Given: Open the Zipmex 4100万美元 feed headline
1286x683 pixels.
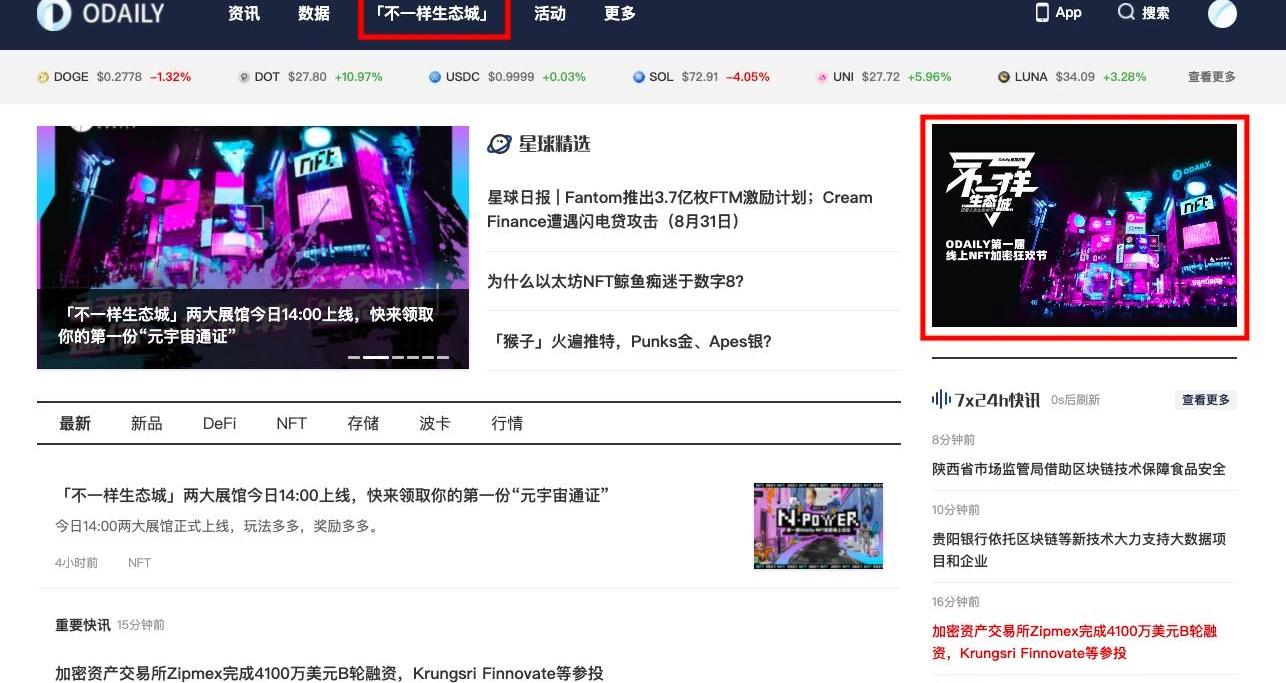Looking at the screenshot, I should (x=329, y=674).
